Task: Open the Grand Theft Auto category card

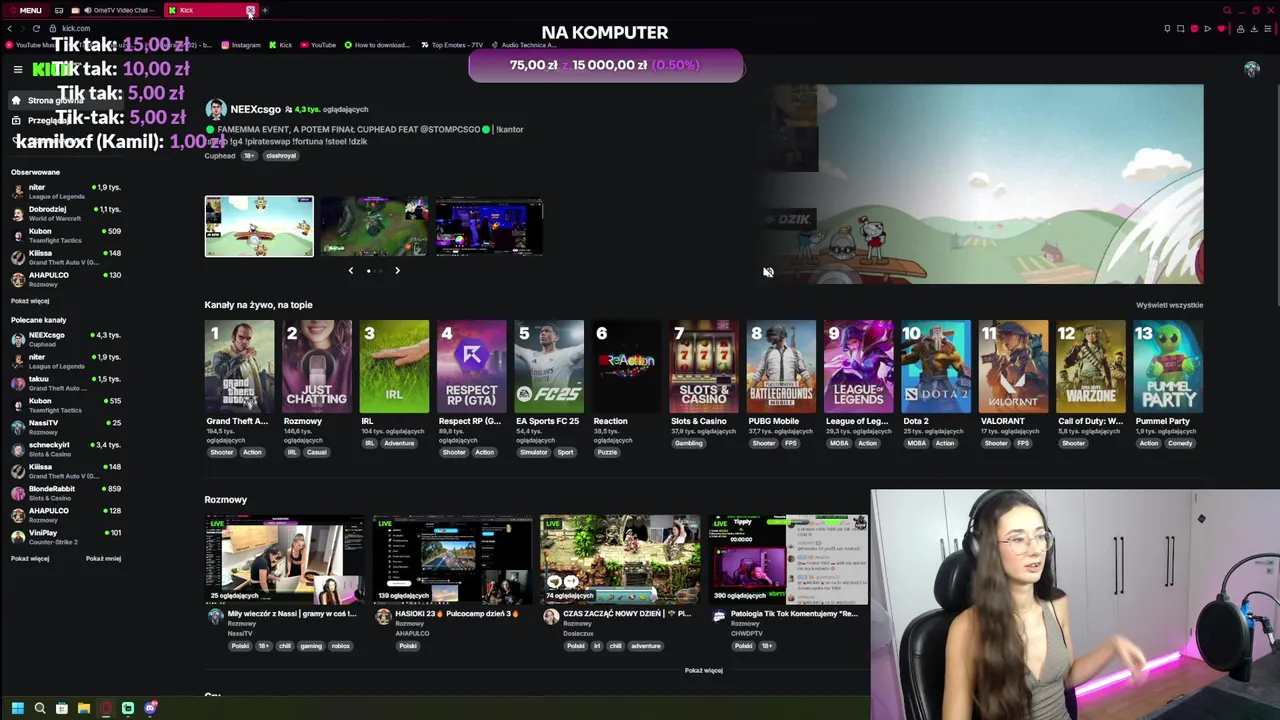Action: tap(239, 366)
